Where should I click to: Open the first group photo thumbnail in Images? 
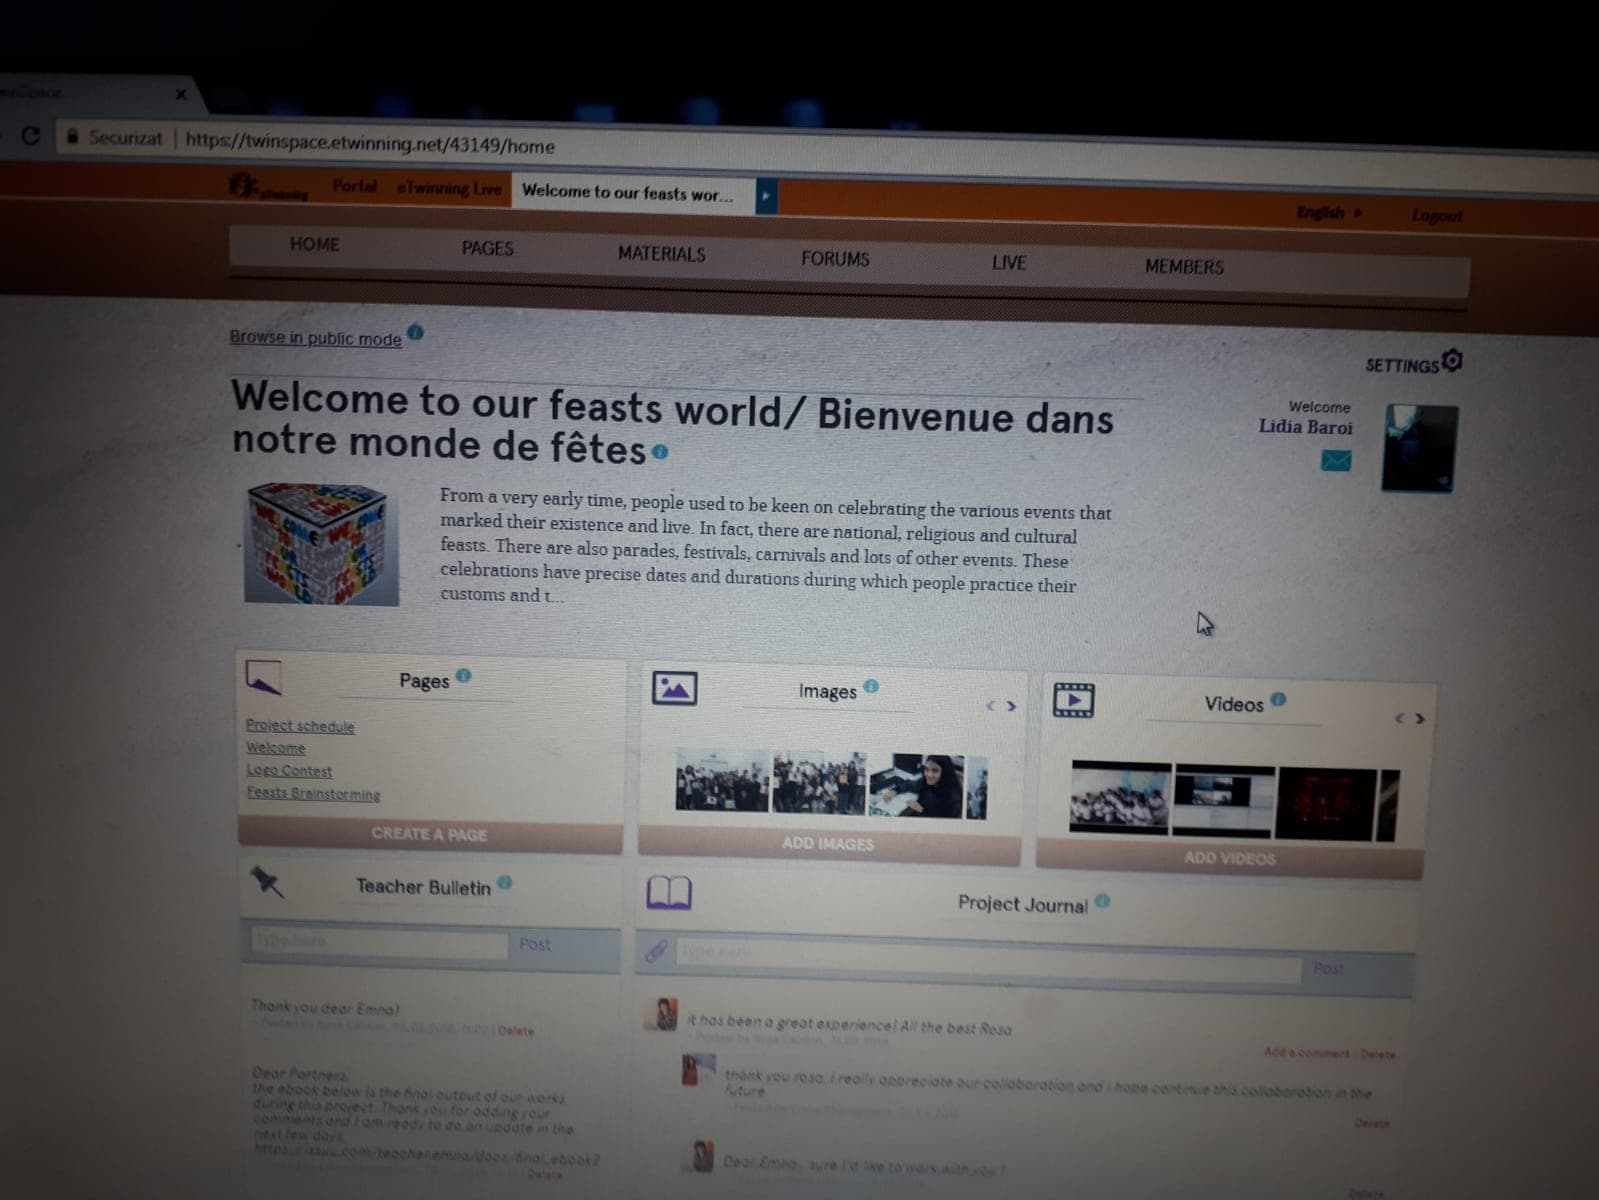[x=721, y=782]
